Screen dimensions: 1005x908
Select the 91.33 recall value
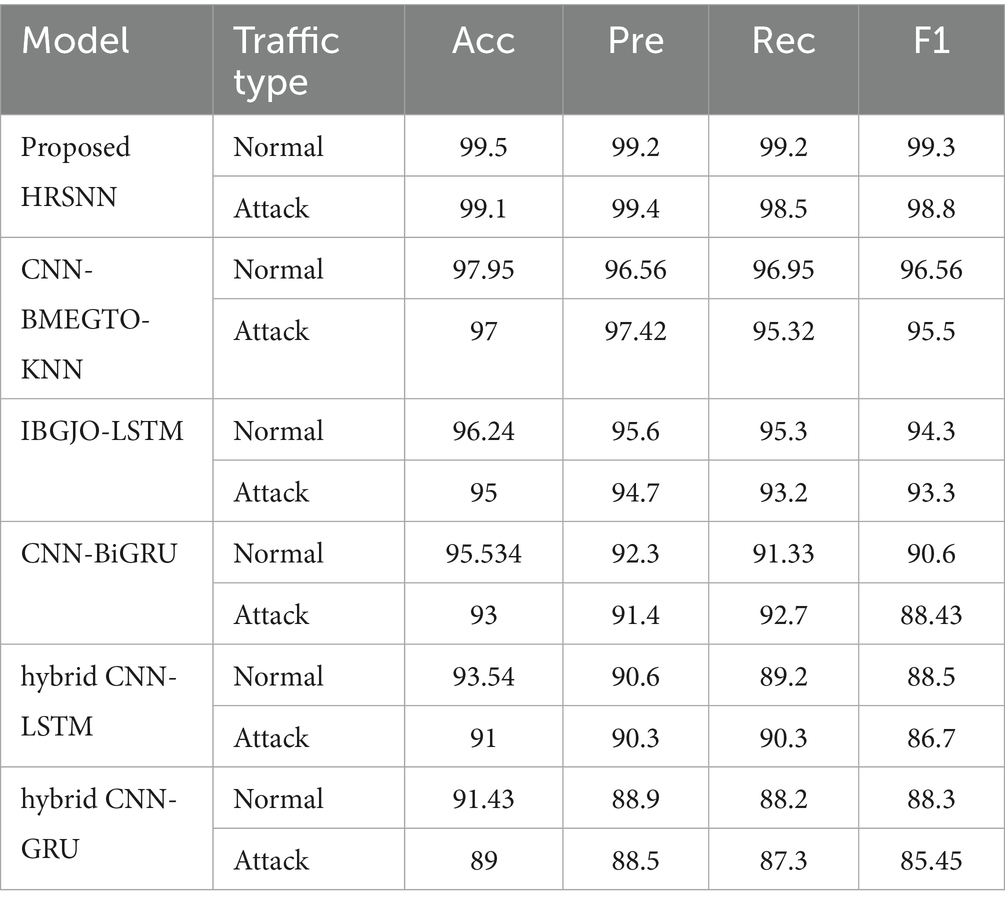(783, 554)
